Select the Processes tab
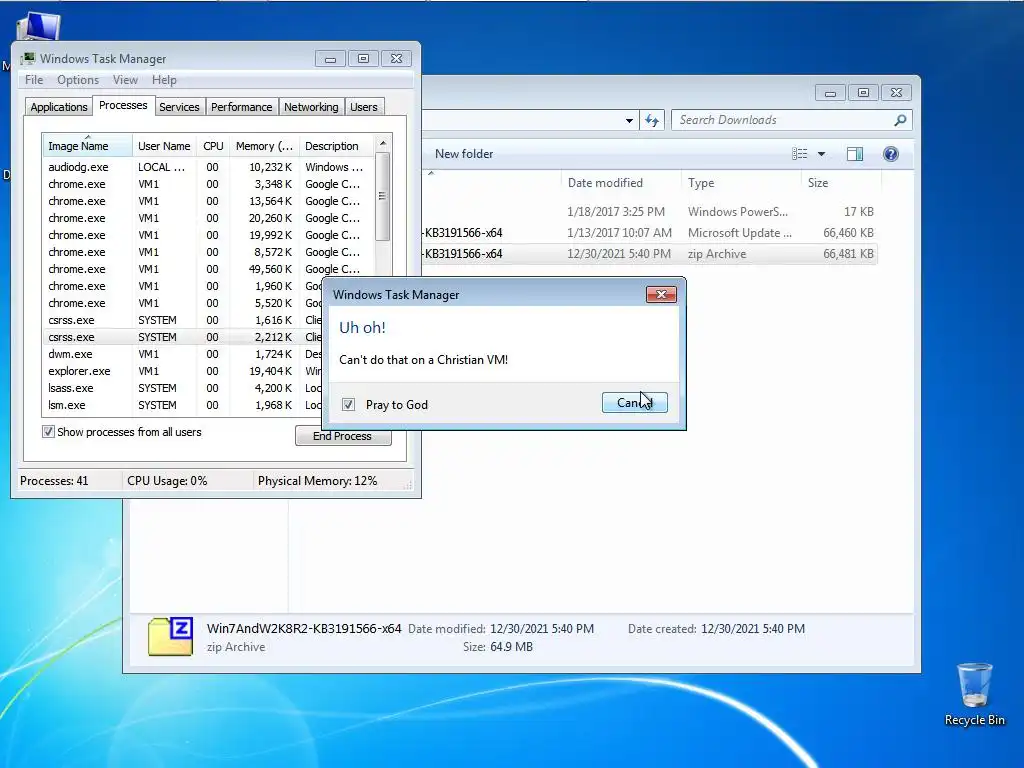This screenshot has width=1024, height=768. pos(123,105)
